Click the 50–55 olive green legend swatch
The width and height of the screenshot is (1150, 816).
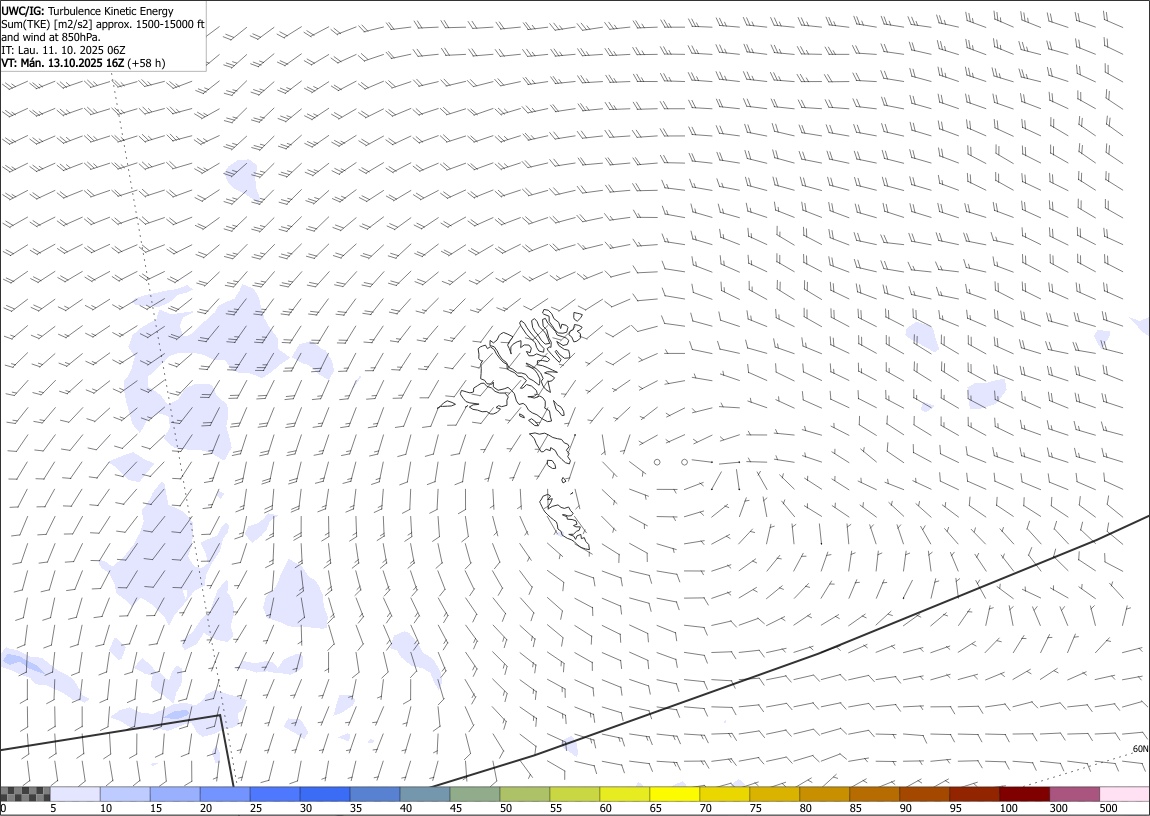525,794
